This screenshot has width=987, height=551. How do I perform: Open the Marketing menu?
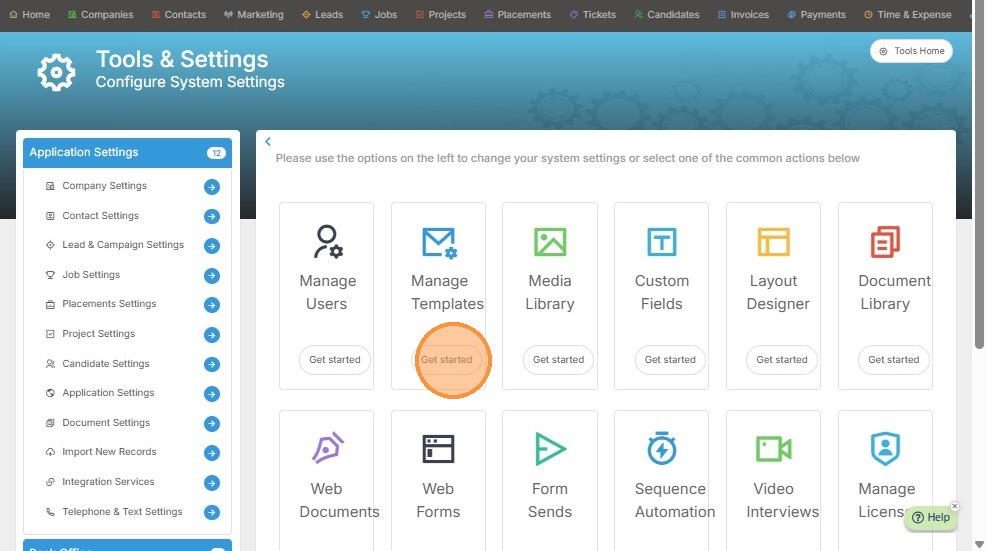(254, 14)
